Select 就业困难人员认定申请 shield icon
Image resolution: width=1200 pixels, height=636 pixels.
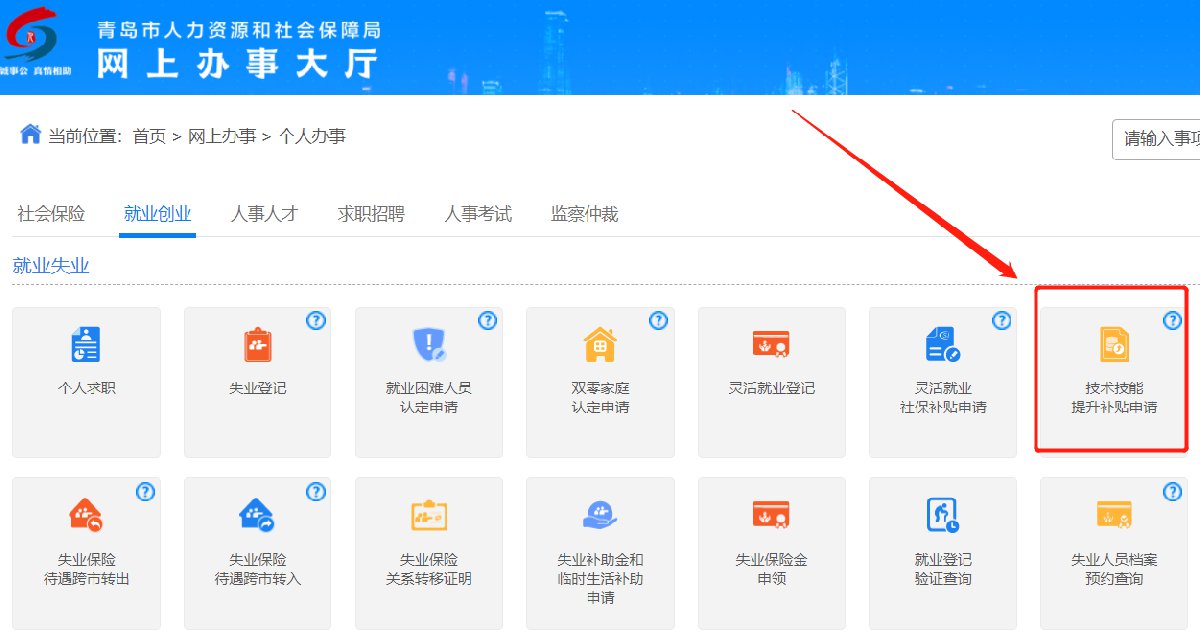click(x=429, y=345)
